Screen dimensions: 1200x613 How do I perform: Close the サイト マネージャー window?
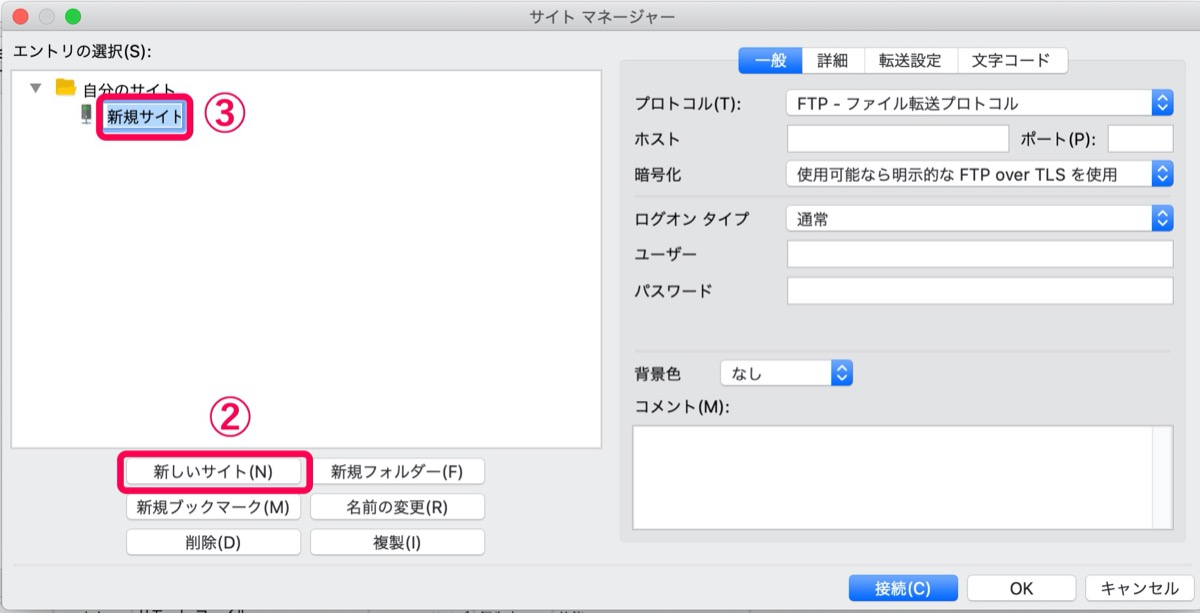coord(20,17)
